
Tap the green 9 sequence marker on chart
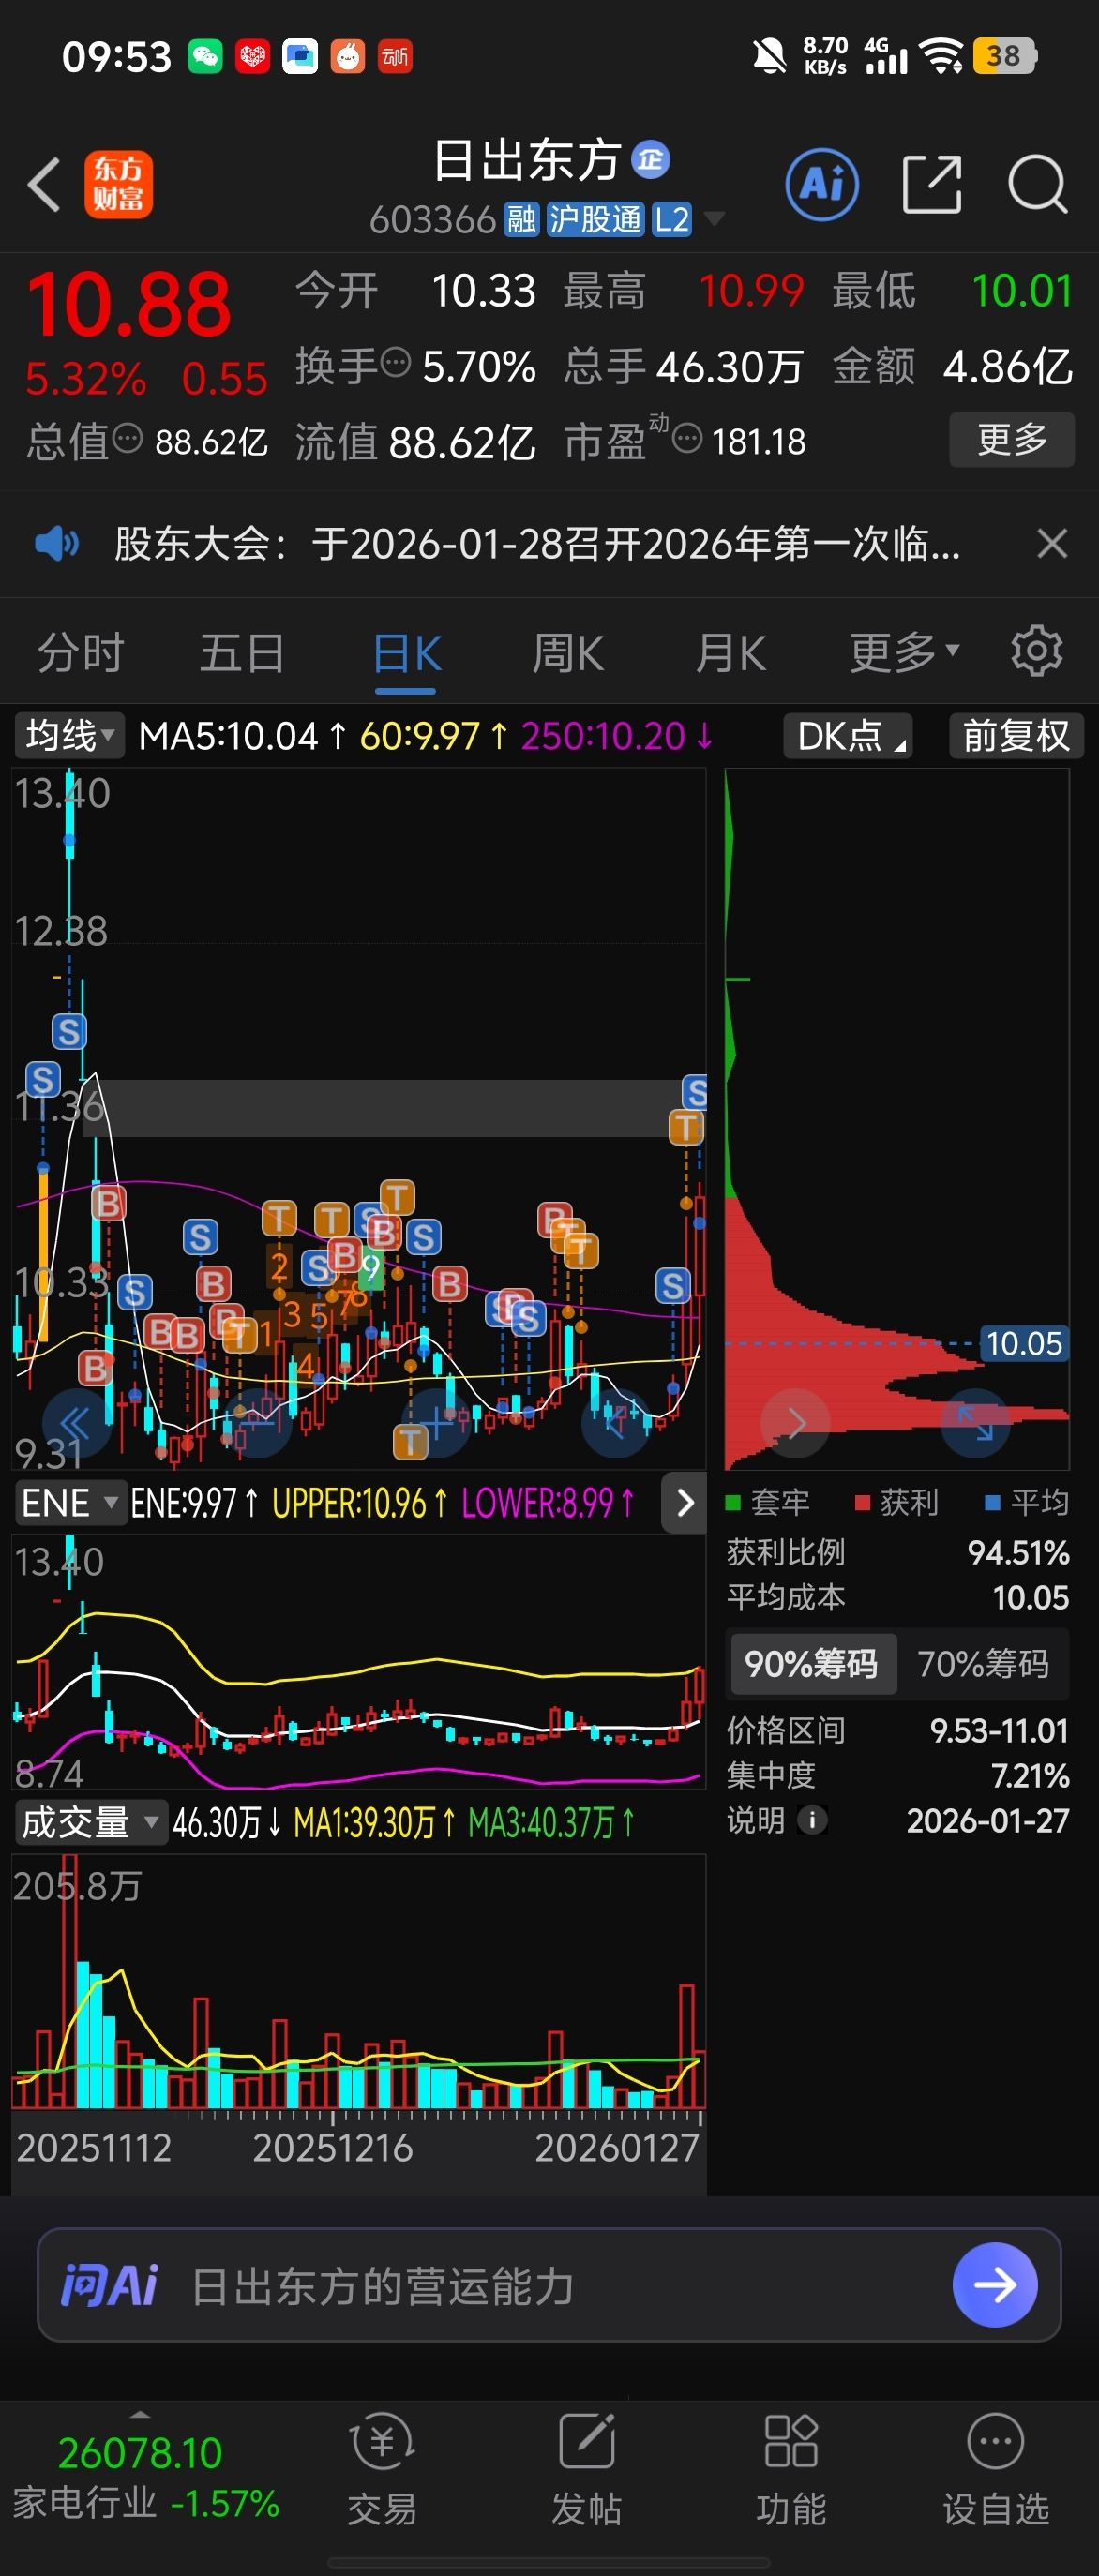[370, 1268]
